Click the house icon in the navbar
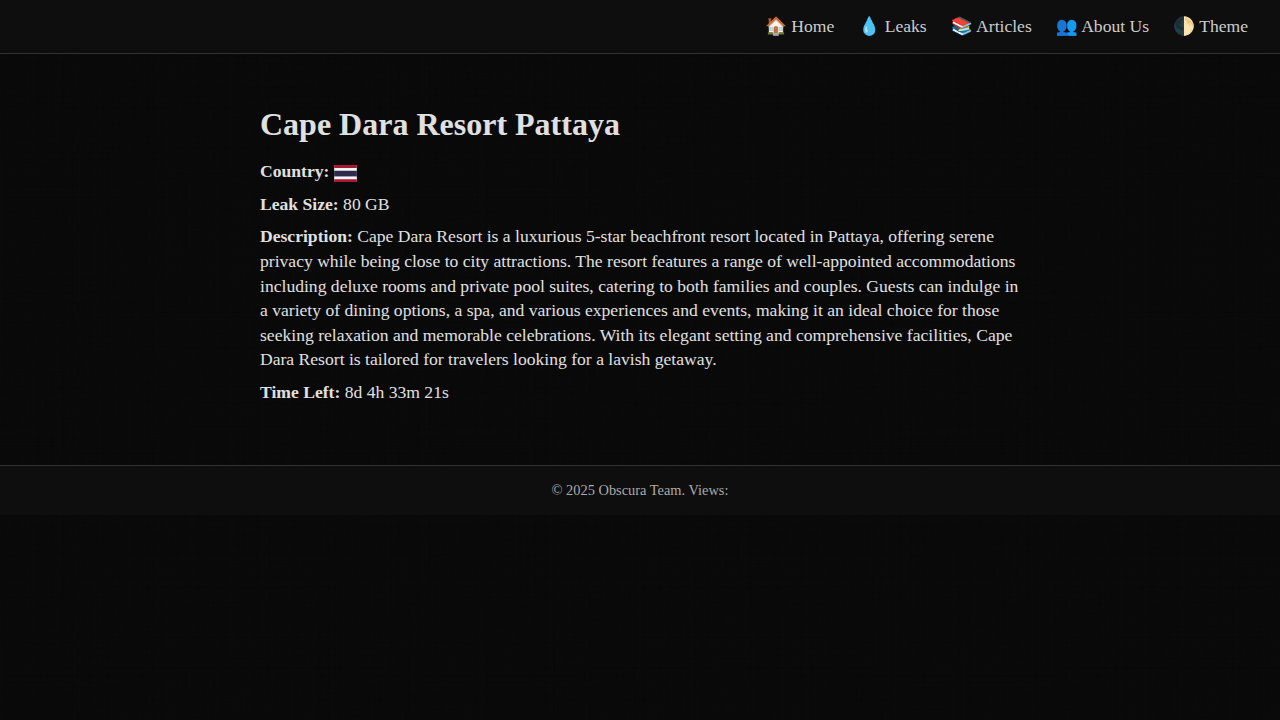Viewport: 1280px width, 720px height. pyautogui.click(x=775, y=27)
